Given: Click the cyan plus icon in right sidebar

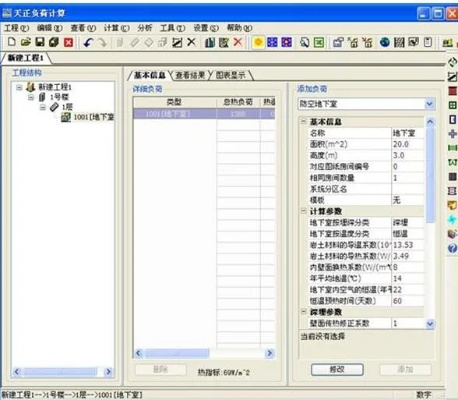Looking at the screenshot, I should tap(452, 220).
